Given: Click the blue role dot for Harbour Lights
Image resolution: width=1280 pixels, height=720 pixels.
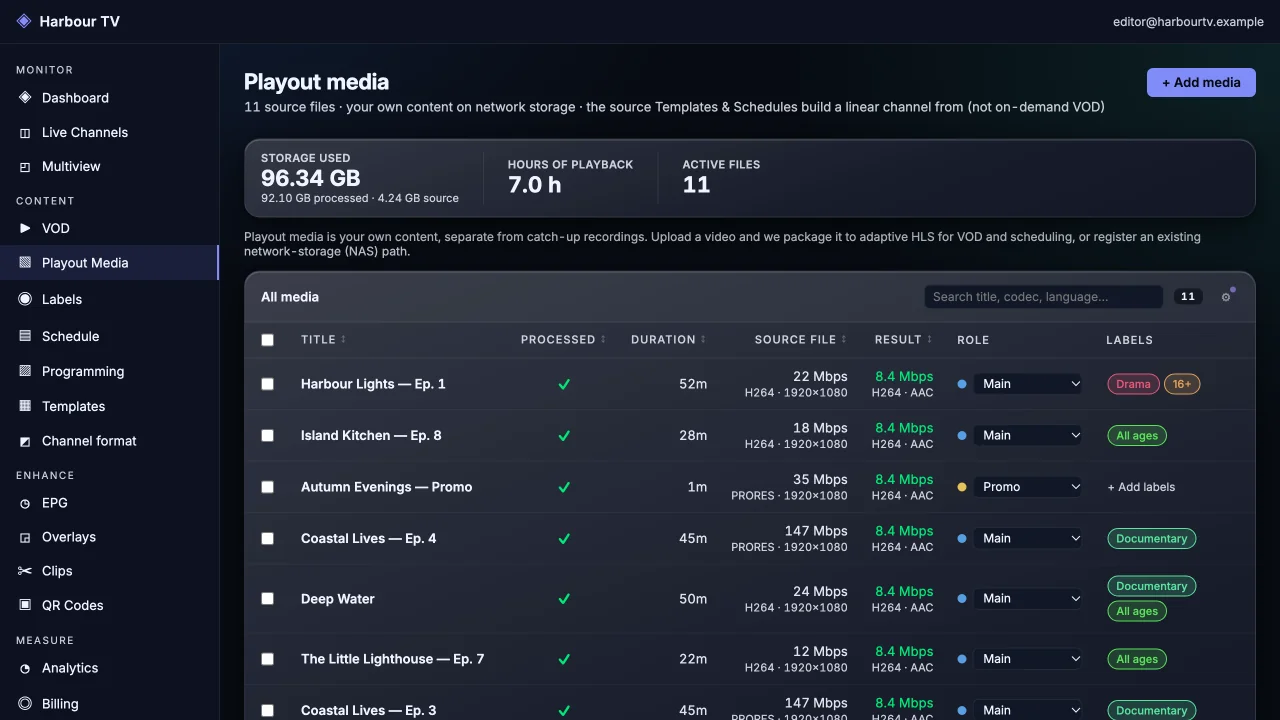Looking at the screenshot, I should [x=962, y=384].
